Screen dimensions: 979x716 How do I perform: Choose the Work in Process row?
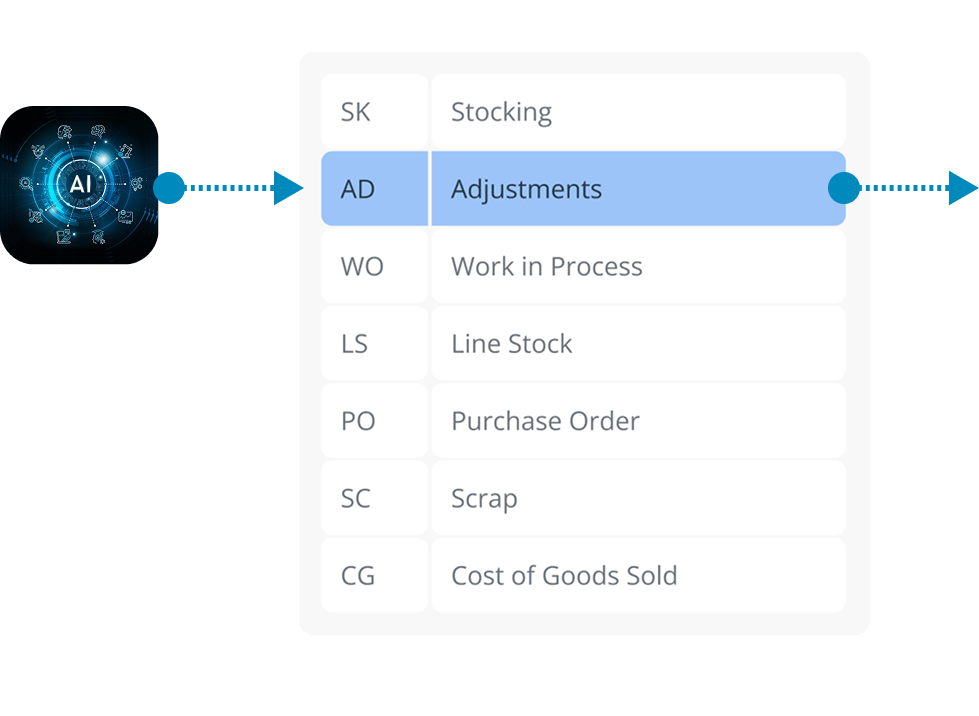(x=546, y=266)
